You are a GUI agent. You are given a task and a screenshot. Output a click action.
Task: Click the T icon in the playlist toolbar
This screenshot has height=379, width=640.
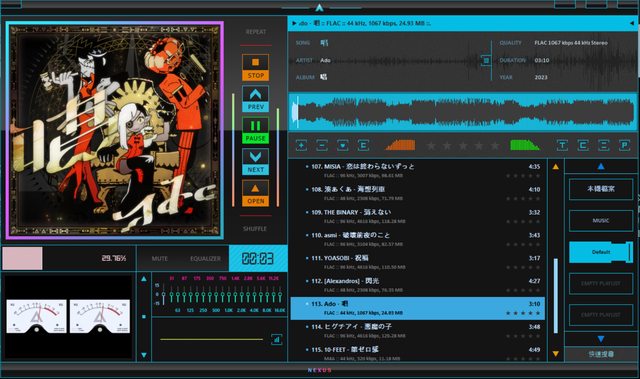[562, 145]
